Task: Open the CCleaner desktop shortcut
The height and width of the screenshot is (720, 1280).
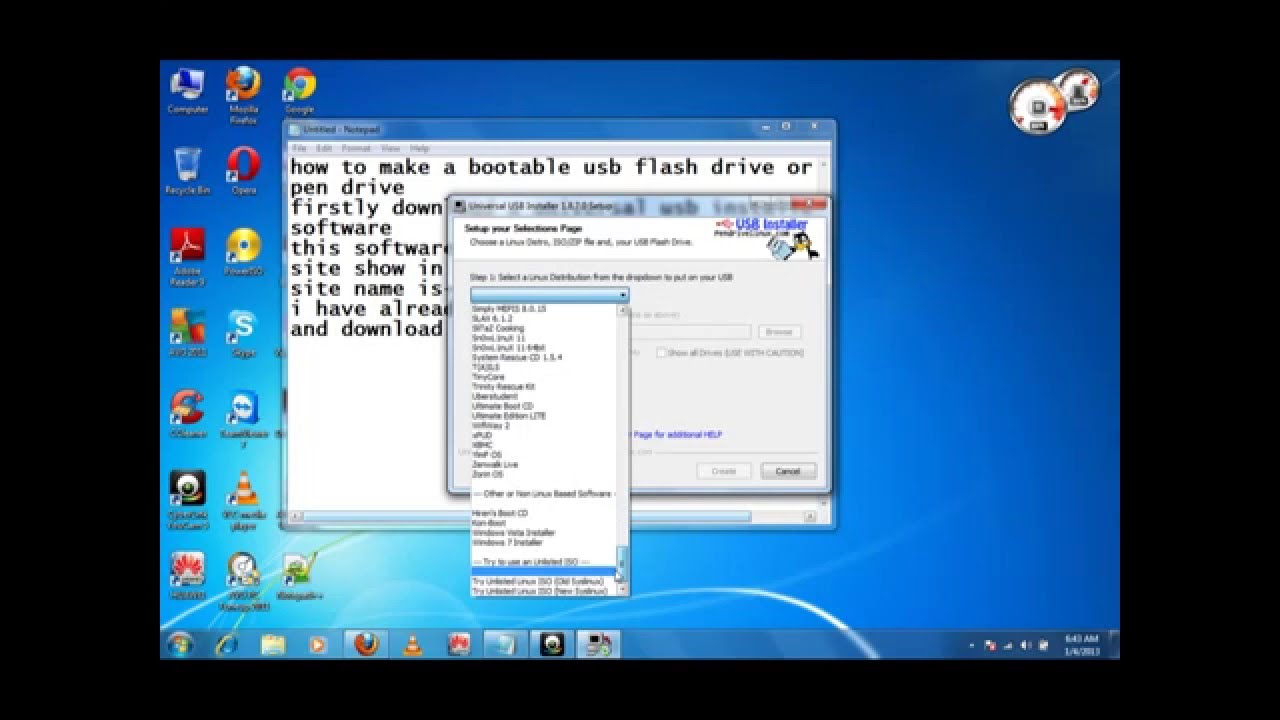Action: (187, 413)
